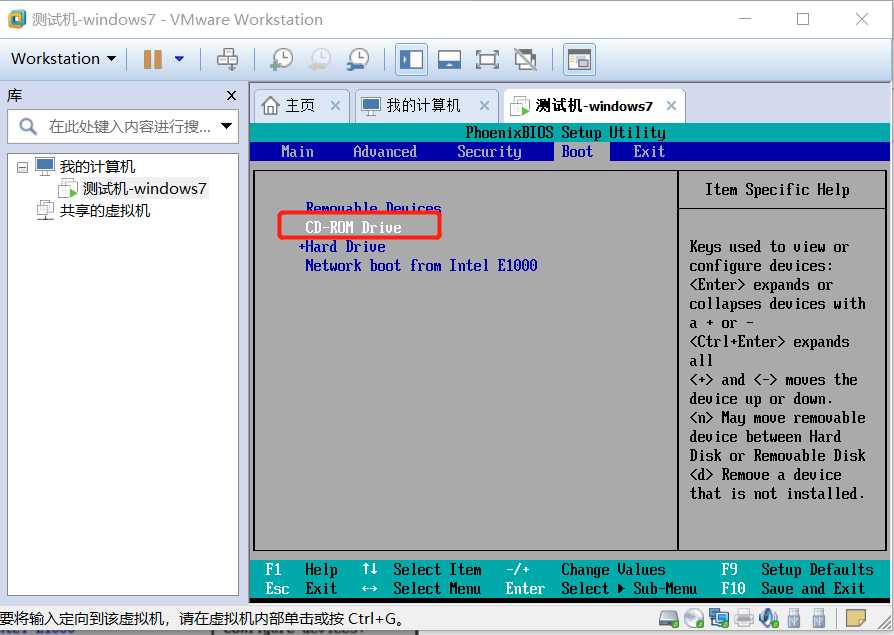
Task: Collapse the 我的计算机 tree node
Action: pos(22,168)
